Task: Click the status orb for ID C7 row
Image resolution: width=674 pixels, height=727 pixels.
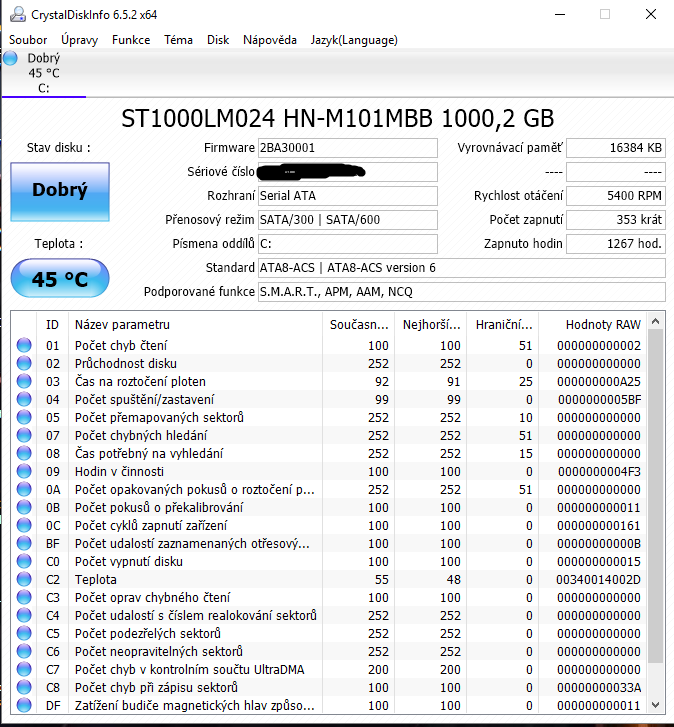Action: click(x=24, y=669)
